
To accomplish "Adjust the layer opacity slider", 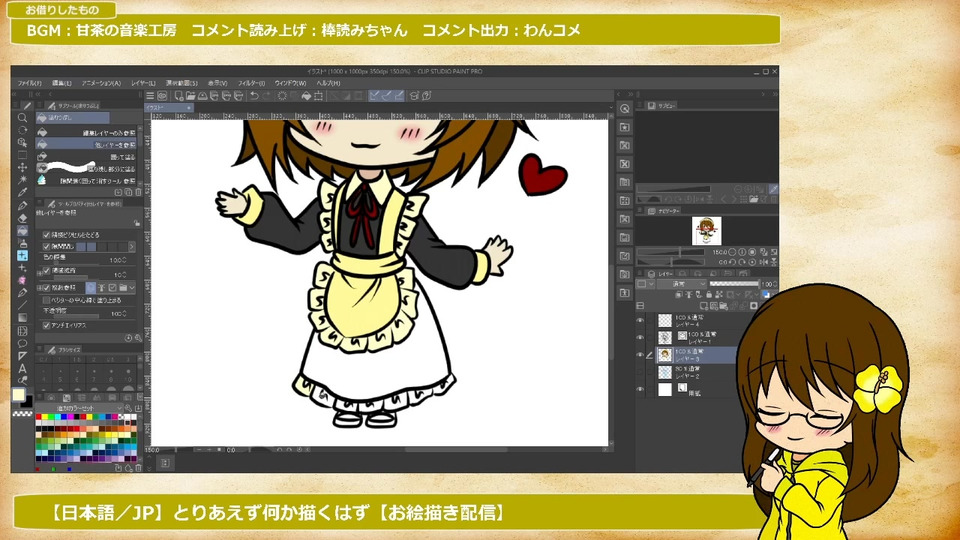I will coord(733,284).
